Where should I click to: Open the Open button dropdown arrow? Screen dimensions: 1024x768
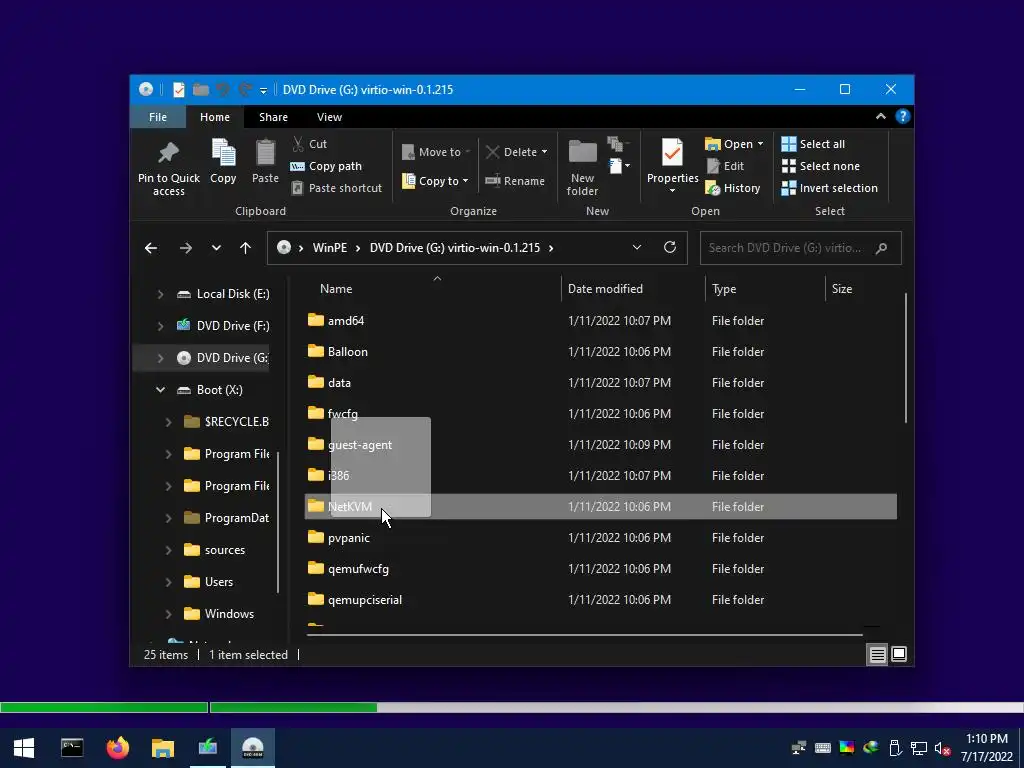[760, 144]
